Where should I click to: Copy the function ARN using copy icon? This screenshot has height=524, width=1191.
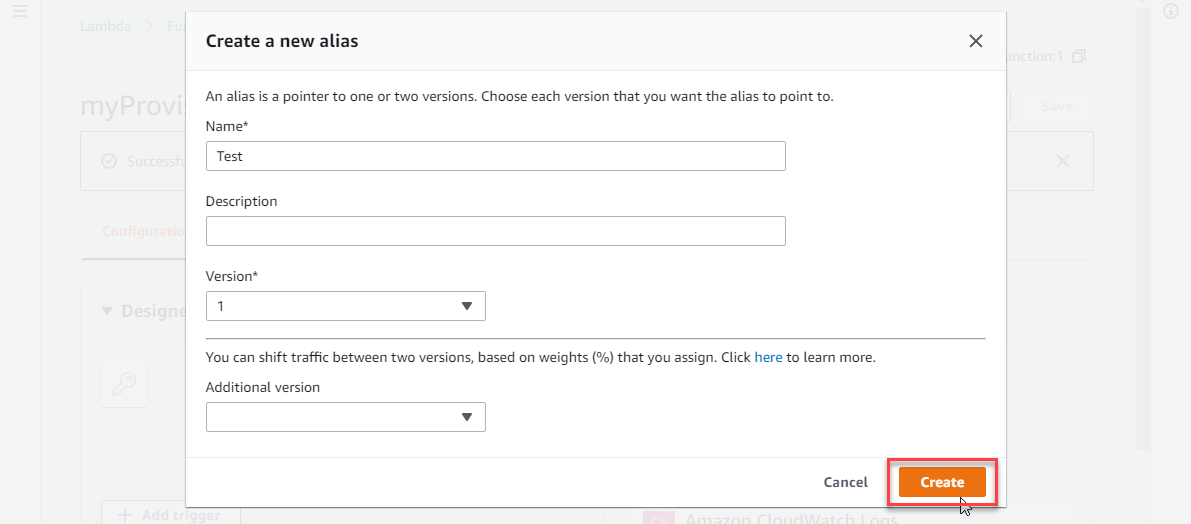pyautogui.click(x=1078, y=57)
